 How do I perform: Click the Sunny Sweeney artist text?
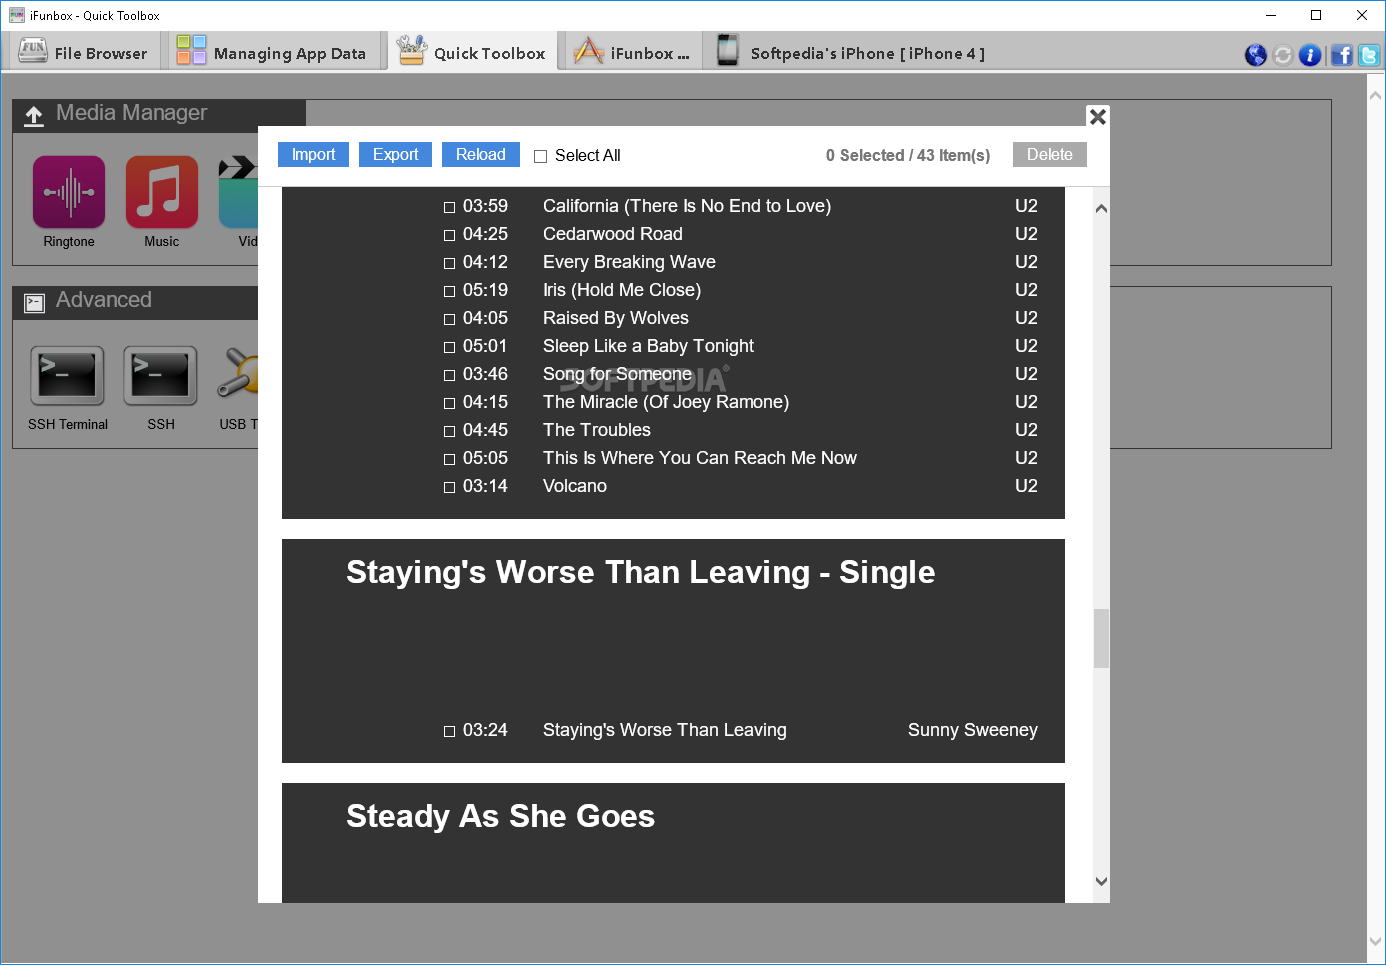pyautogui.click(x=973, y=730)
